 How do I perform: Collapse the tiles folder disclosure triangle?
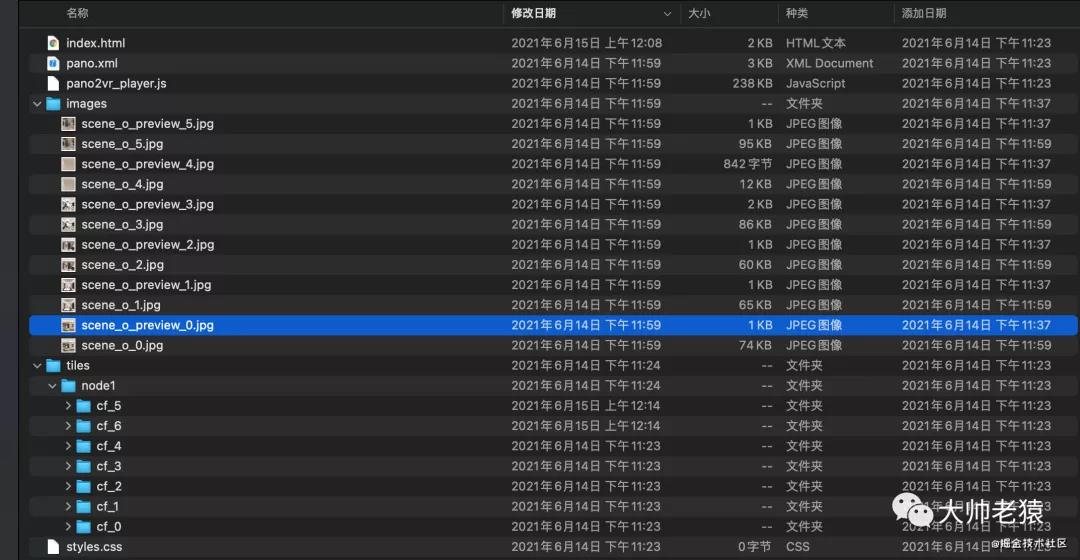tap(37, 366)
